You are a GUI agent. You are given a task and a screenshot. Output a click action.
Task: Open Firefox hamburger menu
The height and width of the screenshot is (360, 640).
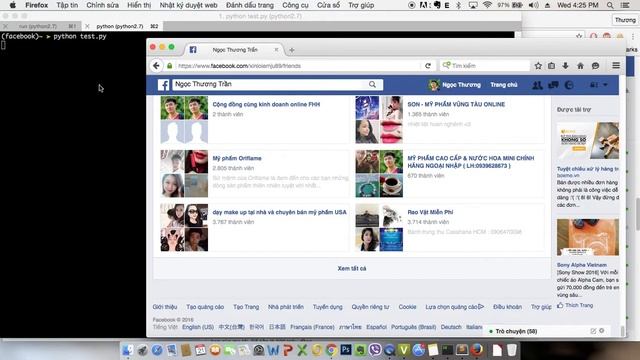[x=616, y=65]
